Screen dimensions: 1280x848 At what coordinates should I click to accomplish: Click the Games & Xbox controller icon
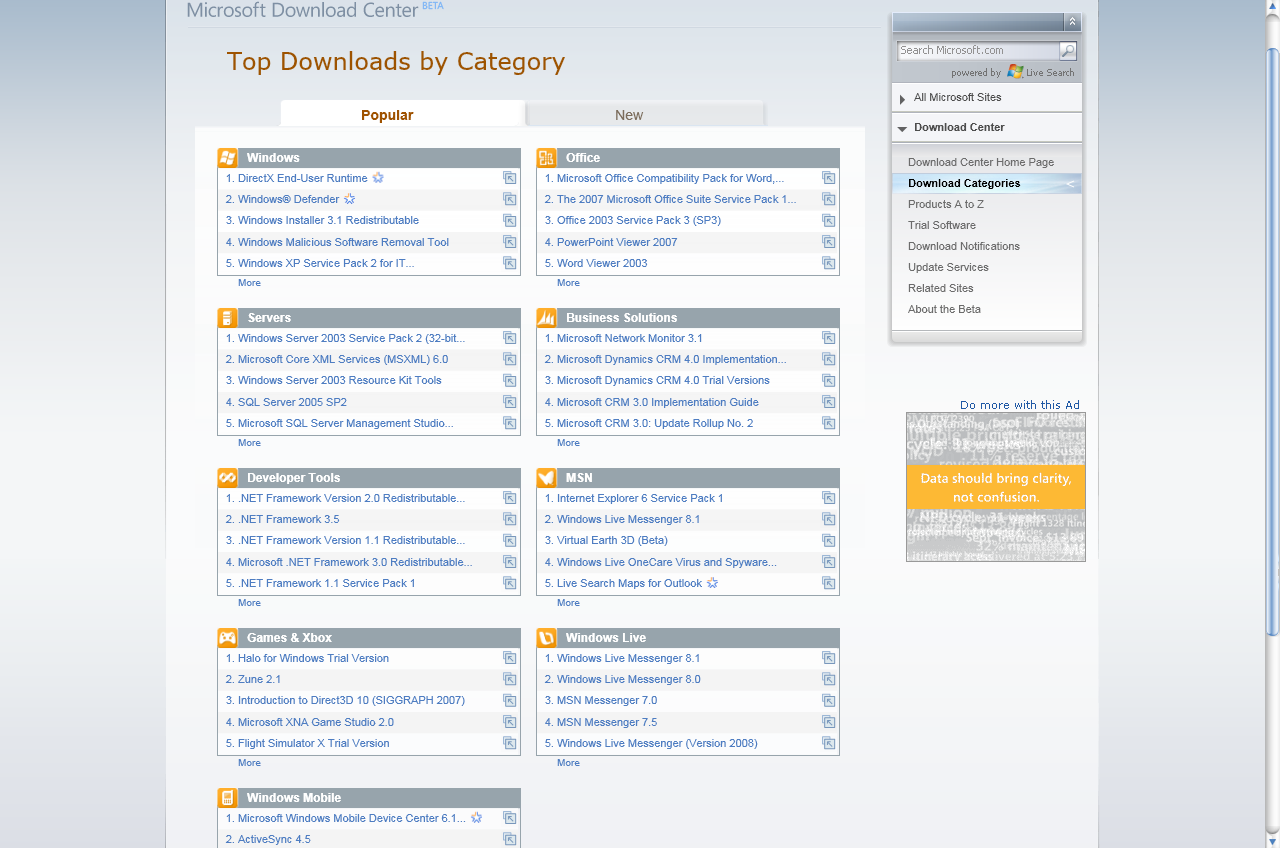pos(227,638)
